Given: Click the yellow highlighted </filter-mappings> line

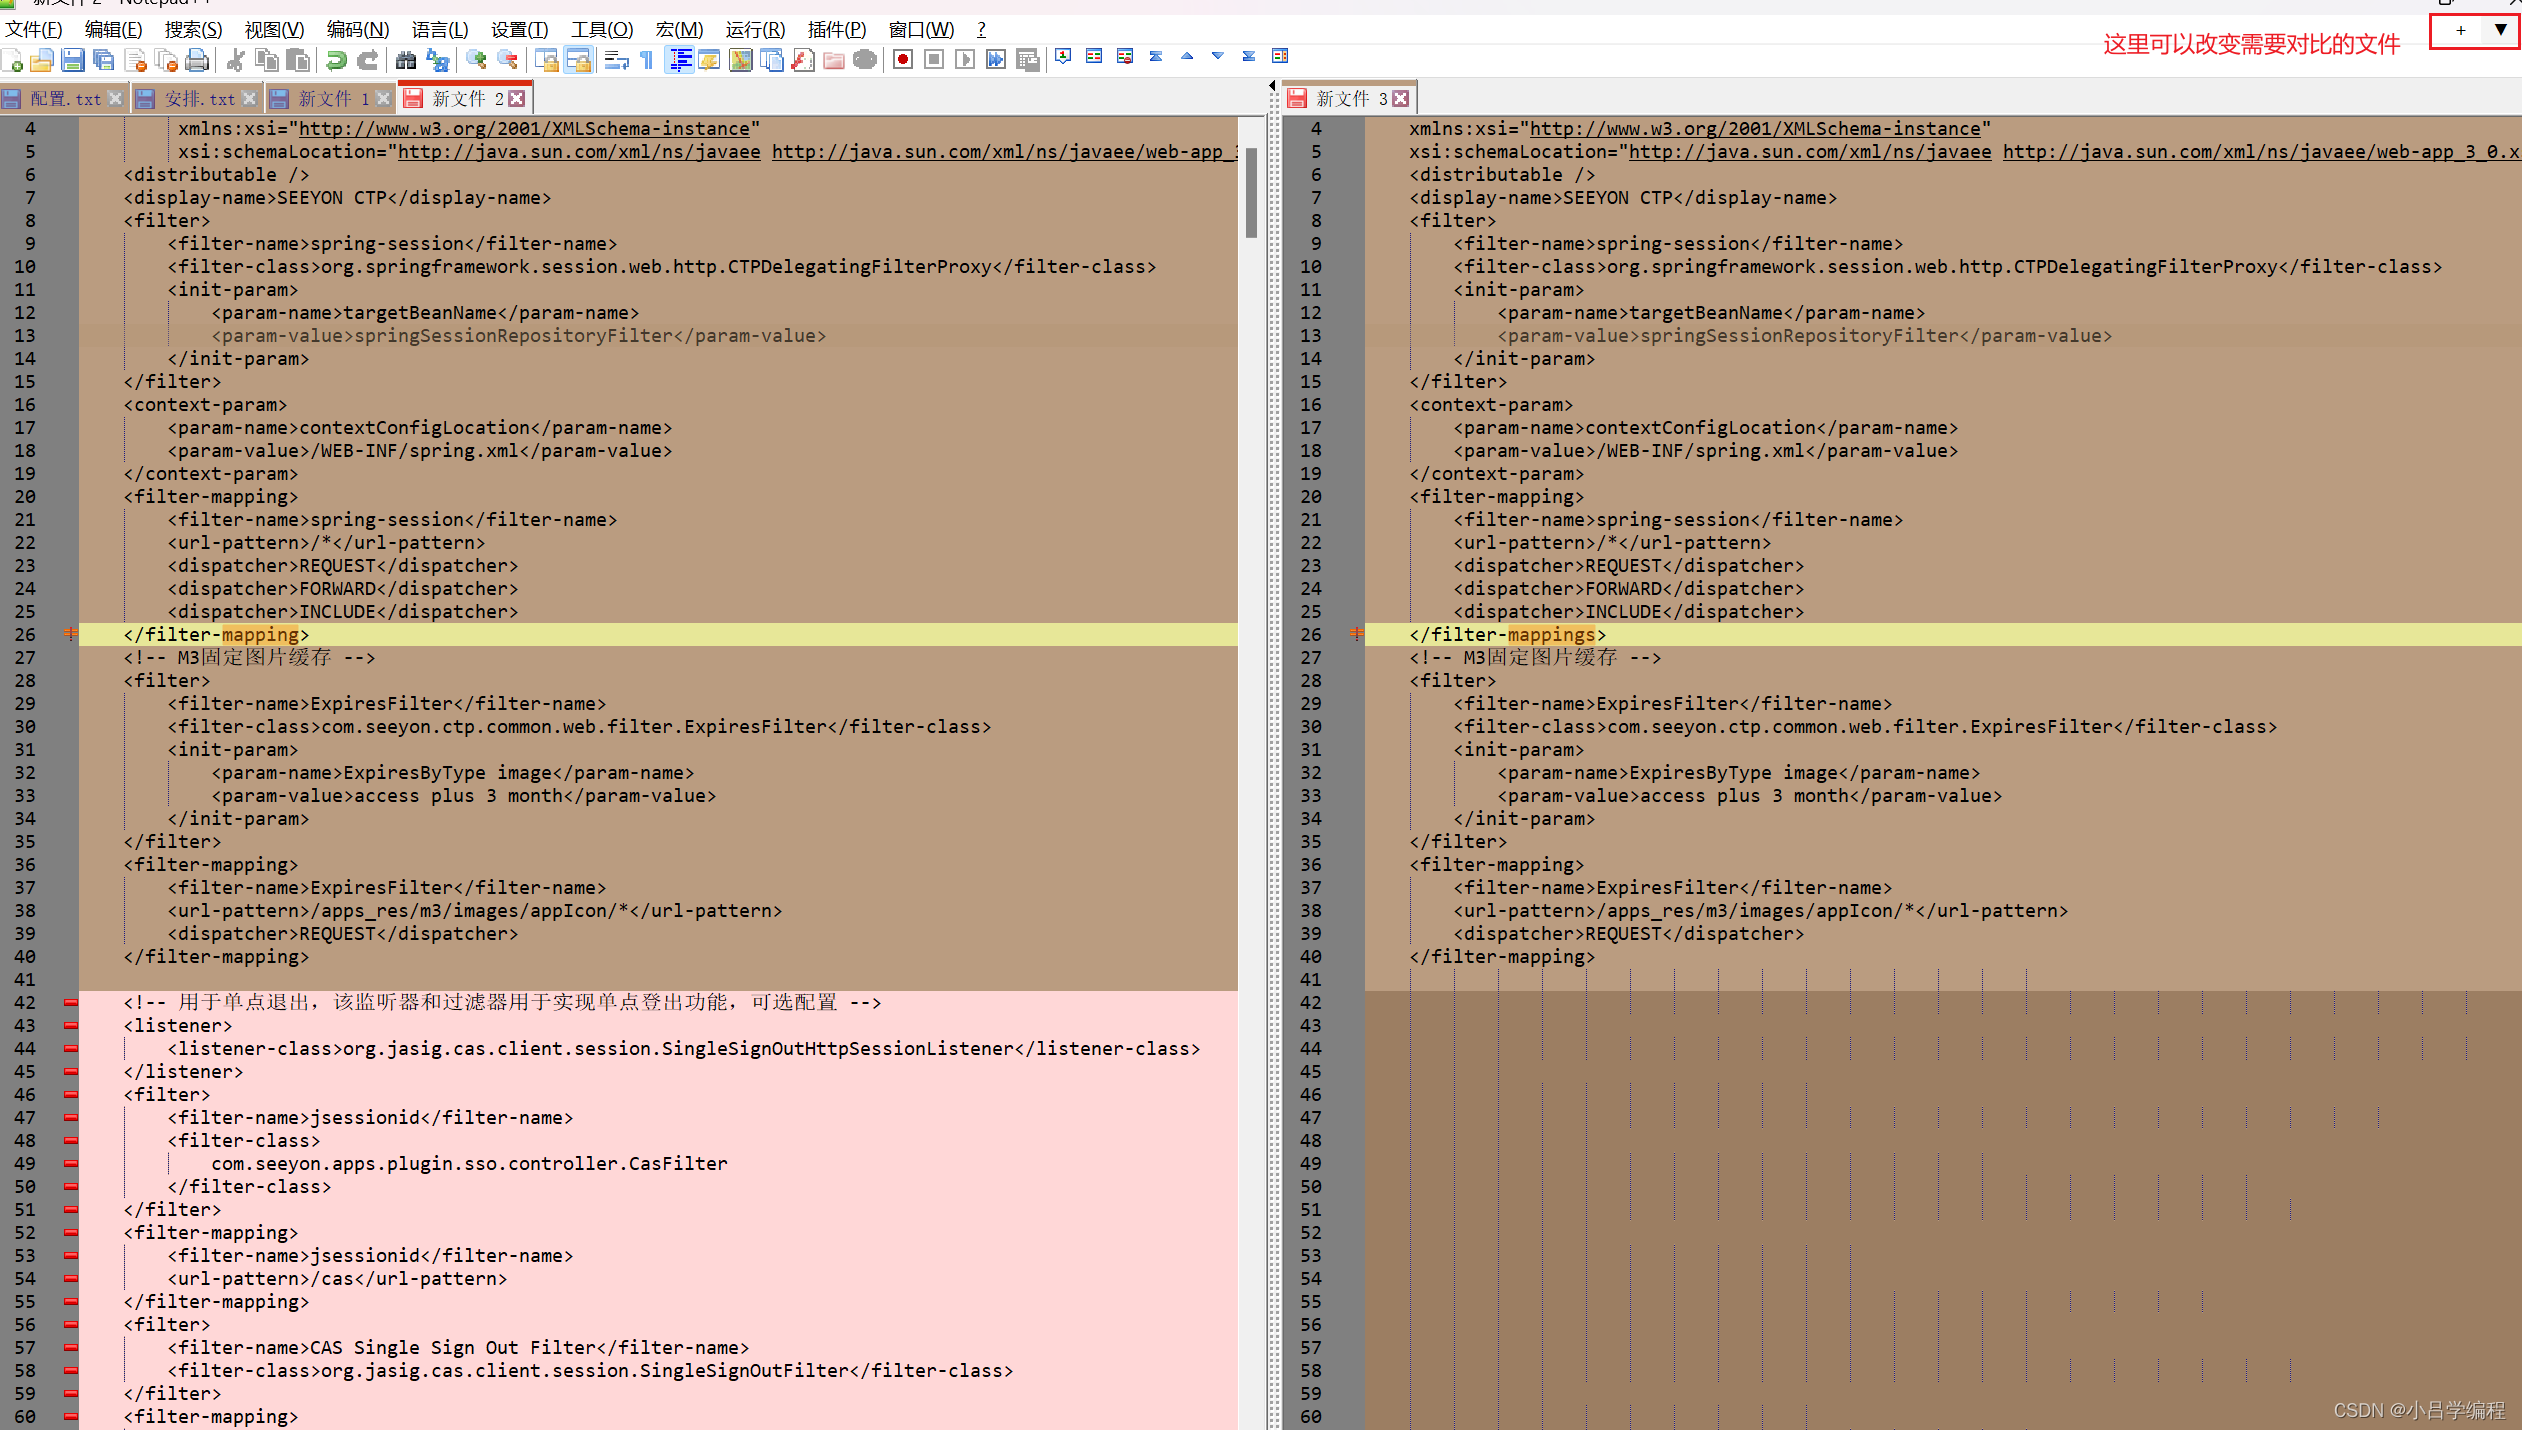Looking at the screenshot, I should pyautogui.click(x=1506, y=634).
